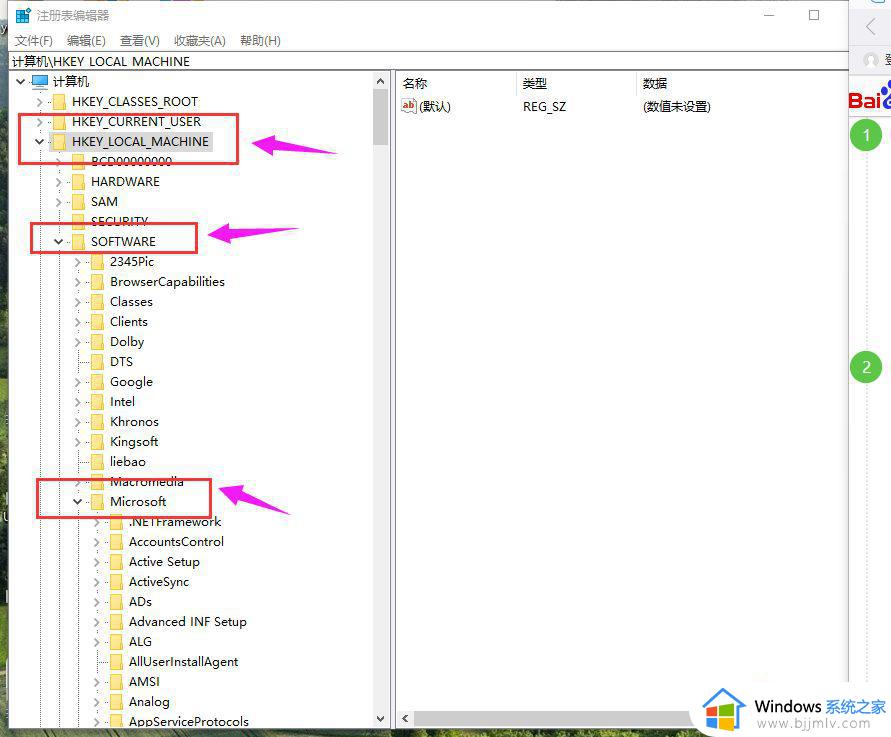The height and width of the screenshot is (737, 891).
Task: Click the Registry Editor title bar icon
Action: click(x=23, y=15)
